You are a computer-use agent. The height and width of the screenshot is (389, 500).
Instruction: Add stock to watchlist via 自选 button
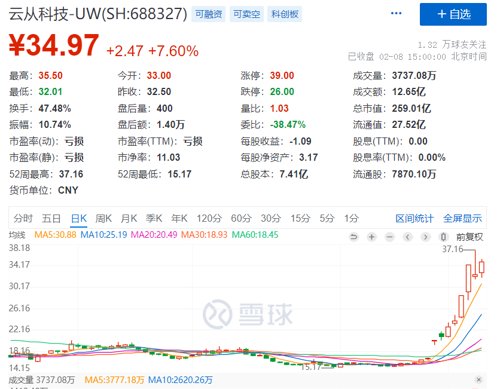pos(453,14)
